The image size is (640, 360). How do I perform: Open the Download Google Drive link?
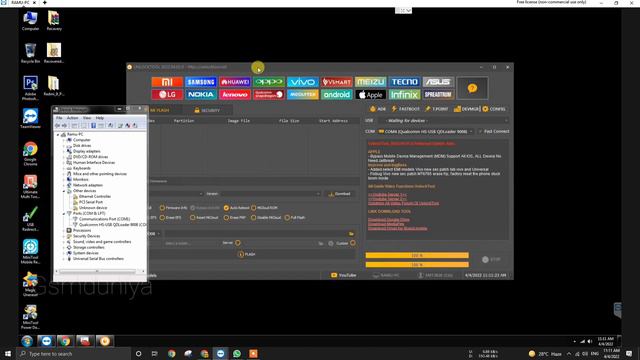[389, 220]
